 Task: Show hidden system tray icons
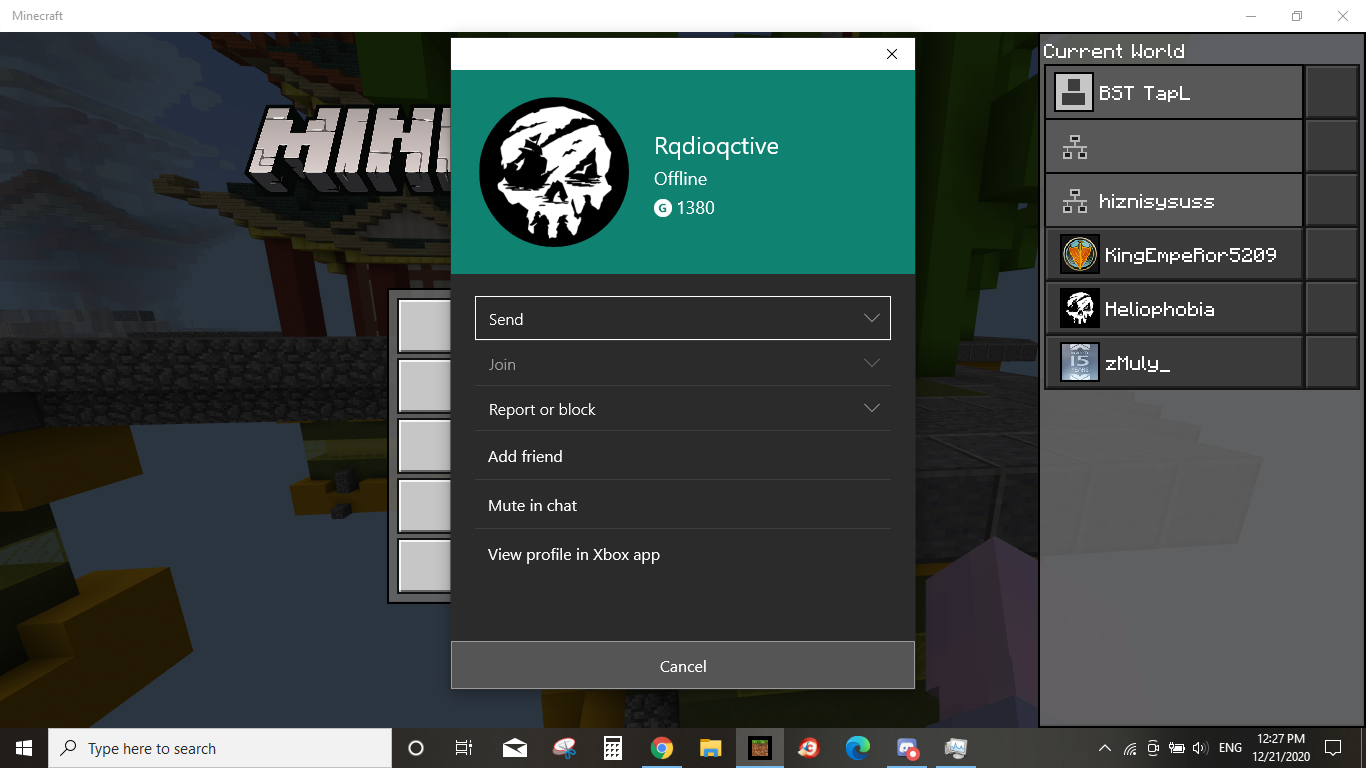1104,748
